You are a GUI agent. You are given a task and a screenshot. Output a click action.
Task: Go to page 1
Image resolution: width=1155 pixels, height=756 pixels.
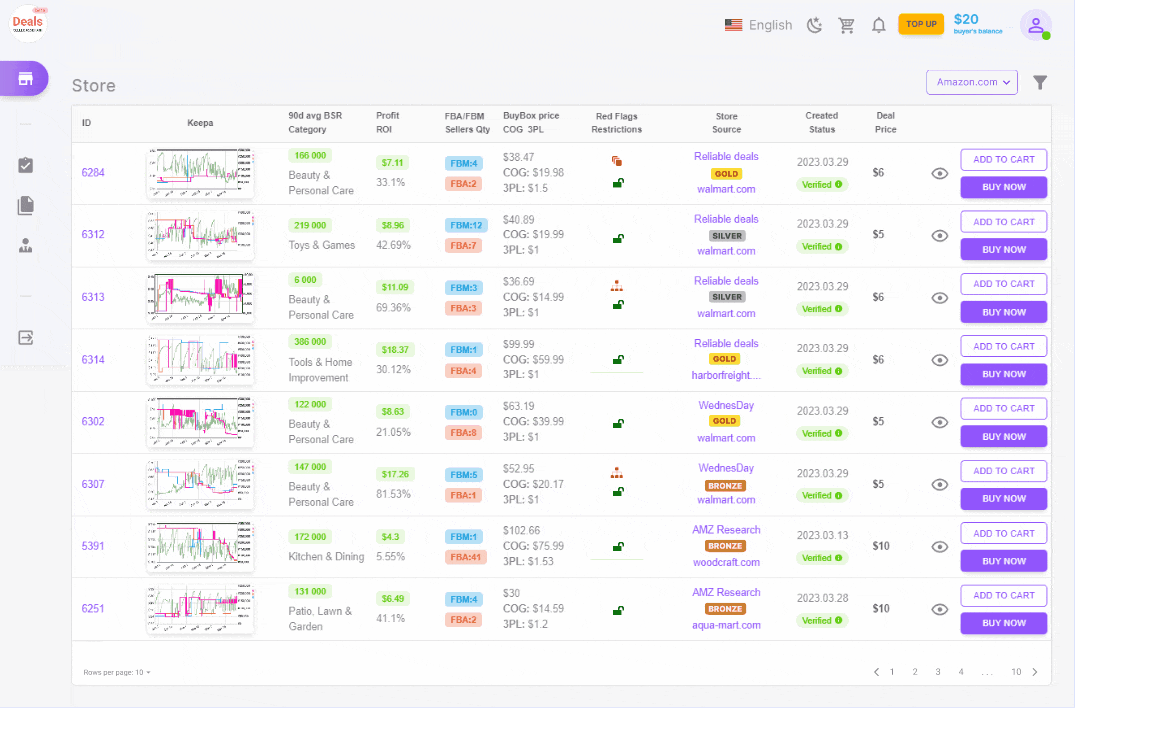892,672
